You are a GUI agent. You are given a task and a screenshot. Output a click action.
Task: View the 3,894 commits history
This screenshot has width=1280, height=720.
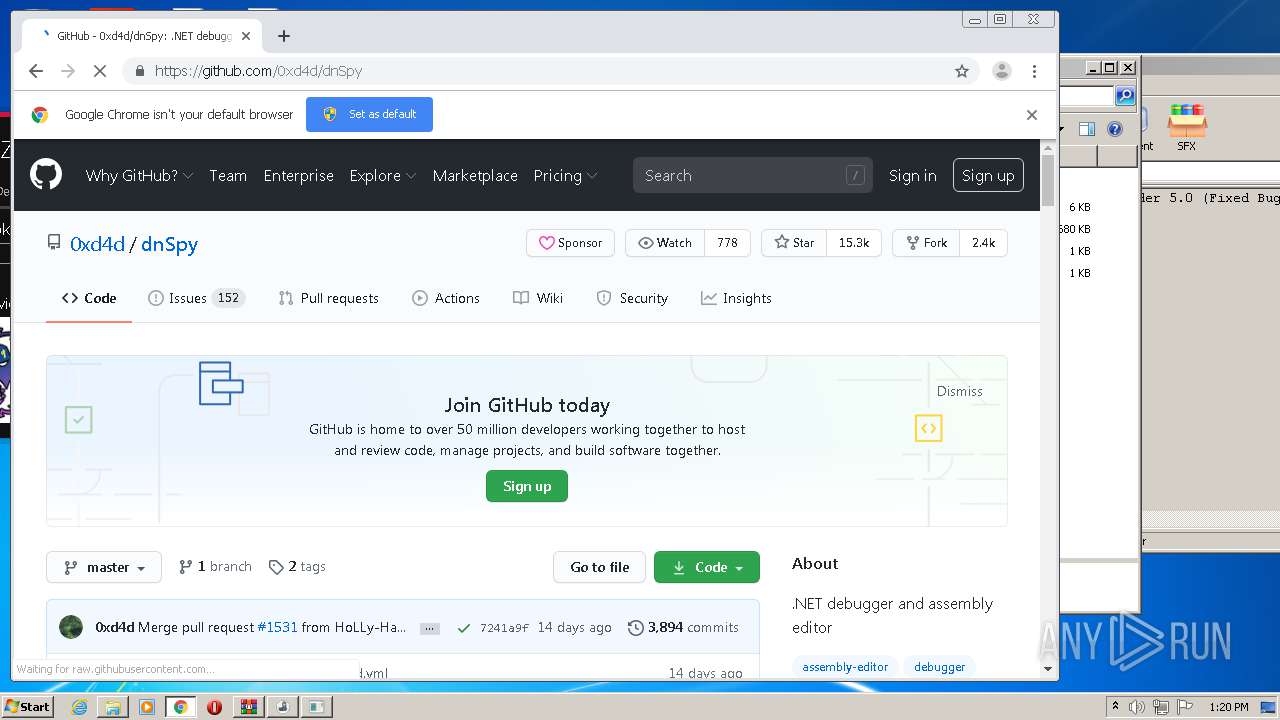683,627
